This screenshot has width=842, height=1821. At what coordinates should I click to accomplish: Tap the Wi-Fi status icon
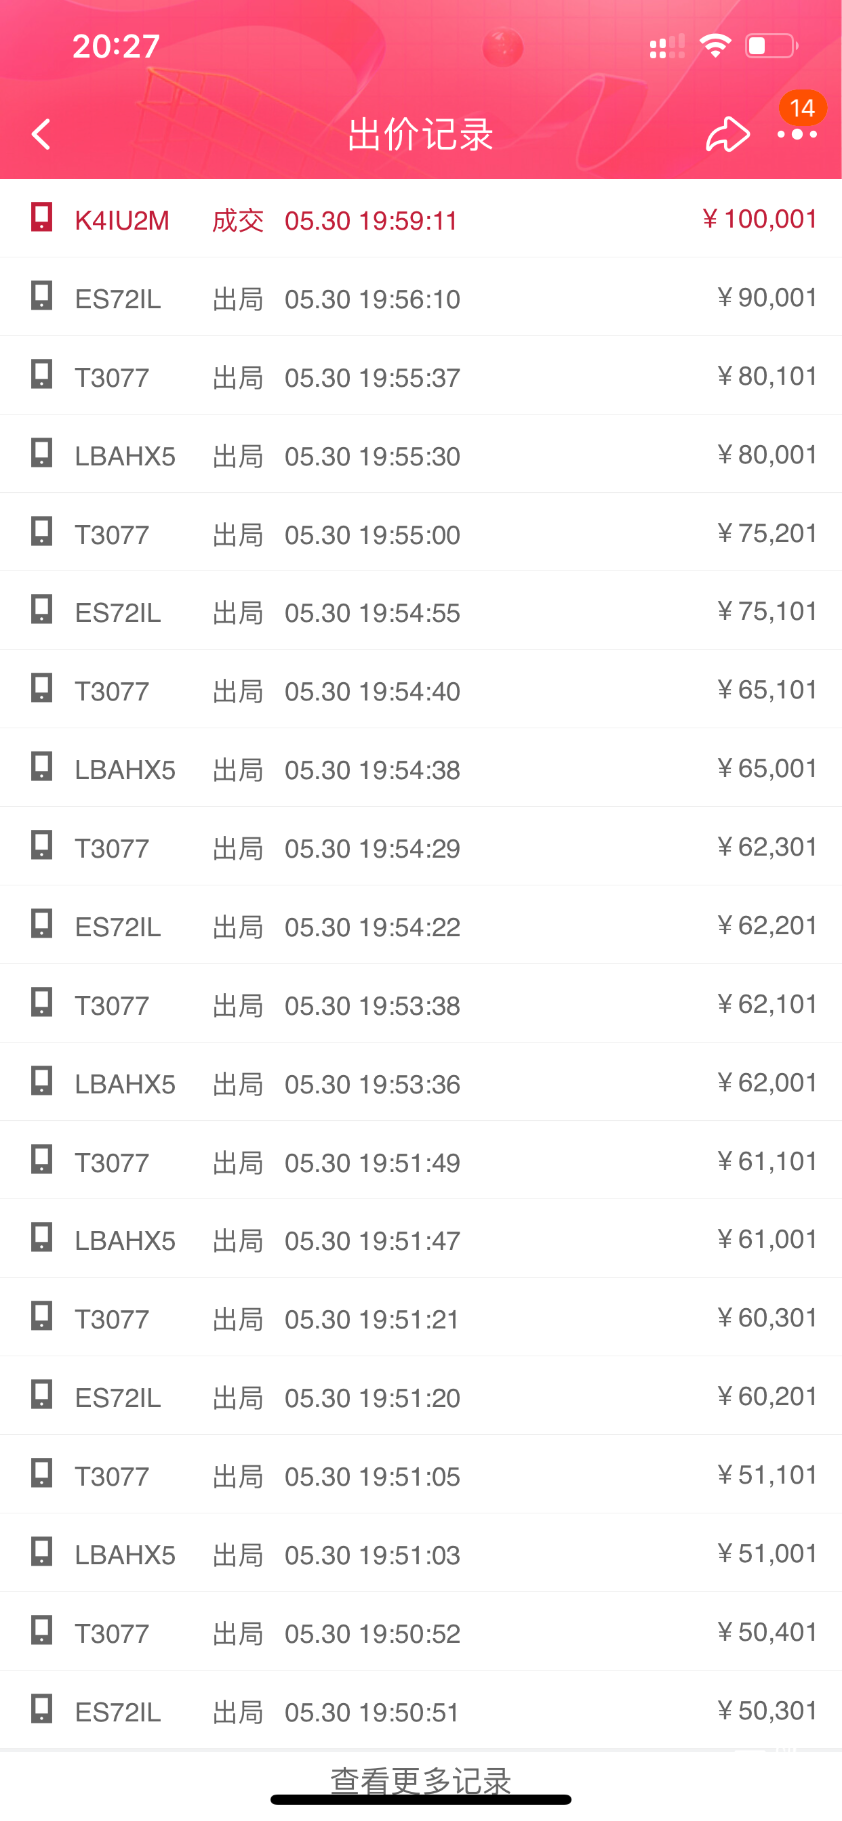click(x=714, y=46)
